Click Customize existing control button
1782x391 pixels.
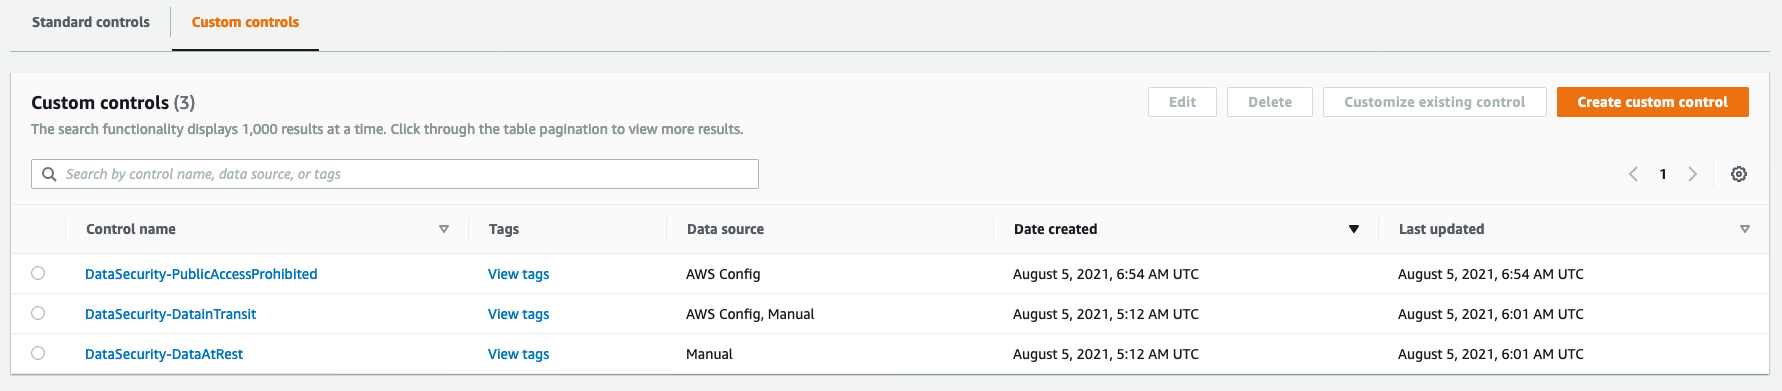(x=1435, y=102)
